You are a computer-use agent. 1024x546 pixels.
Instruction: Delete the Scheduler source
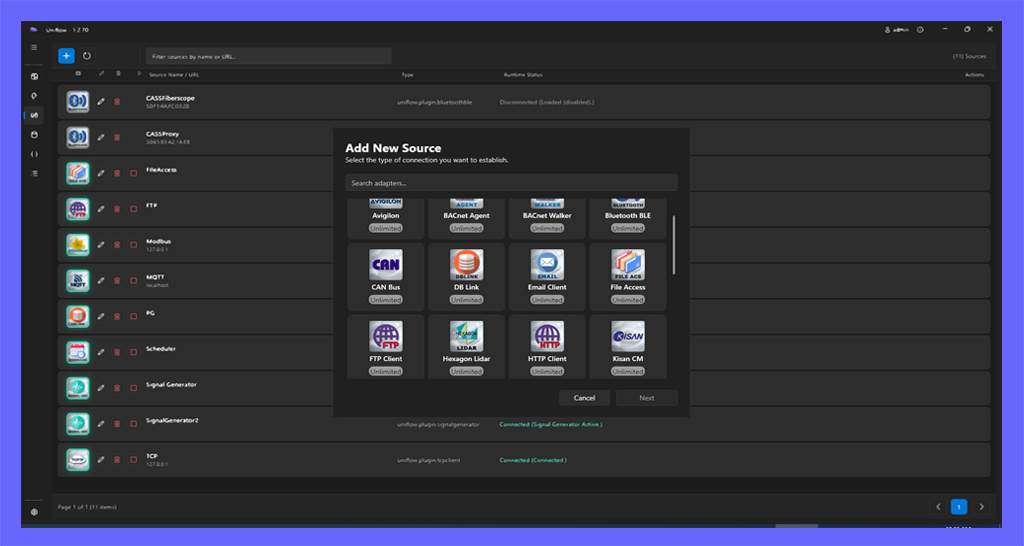[117, 352]
